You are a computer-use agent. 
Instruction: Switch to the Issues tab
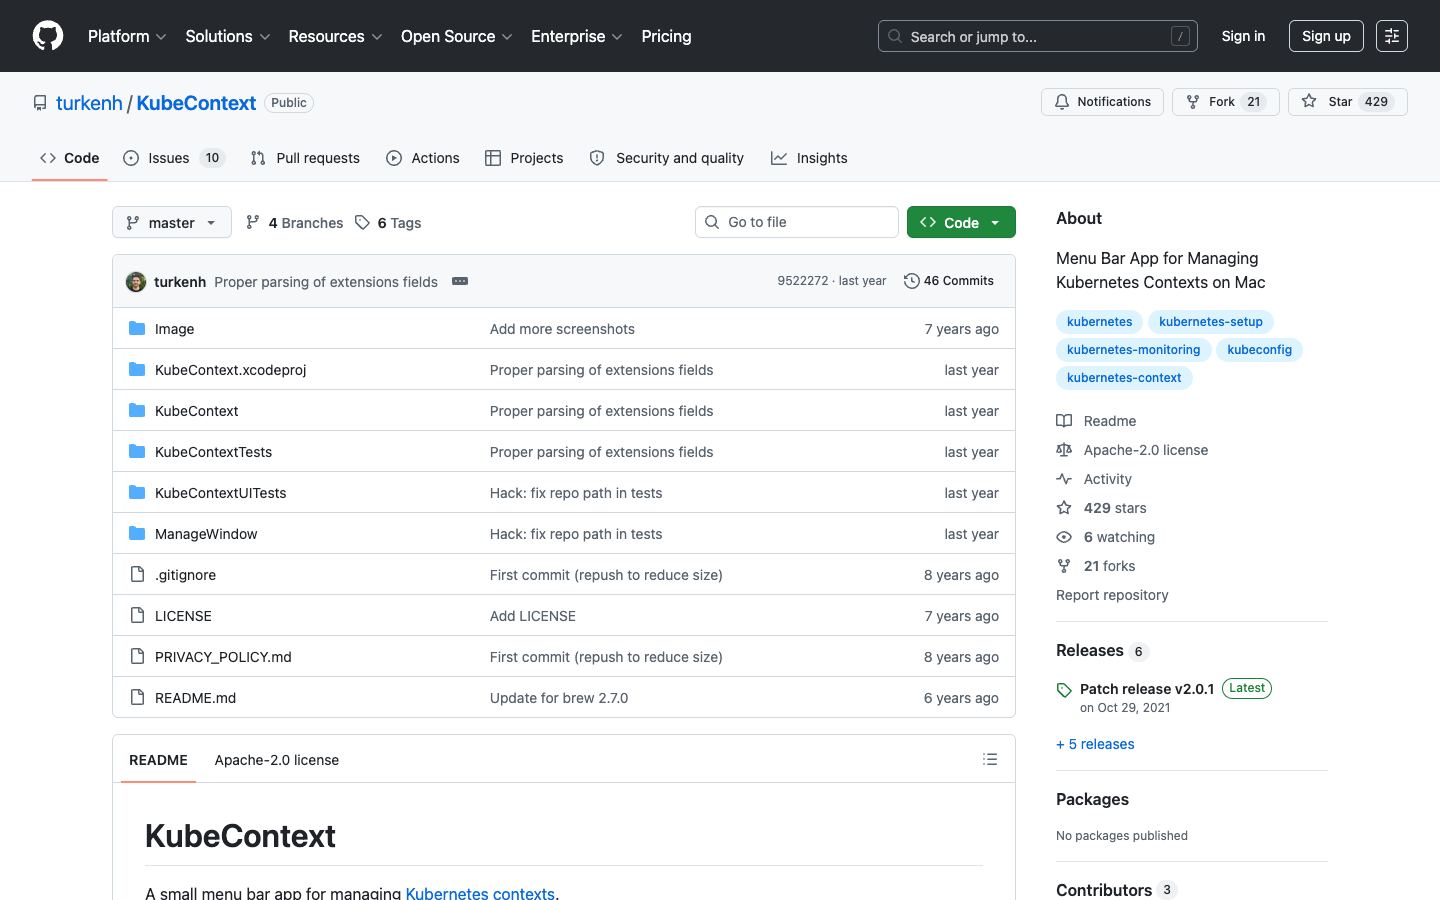point(174,158)
